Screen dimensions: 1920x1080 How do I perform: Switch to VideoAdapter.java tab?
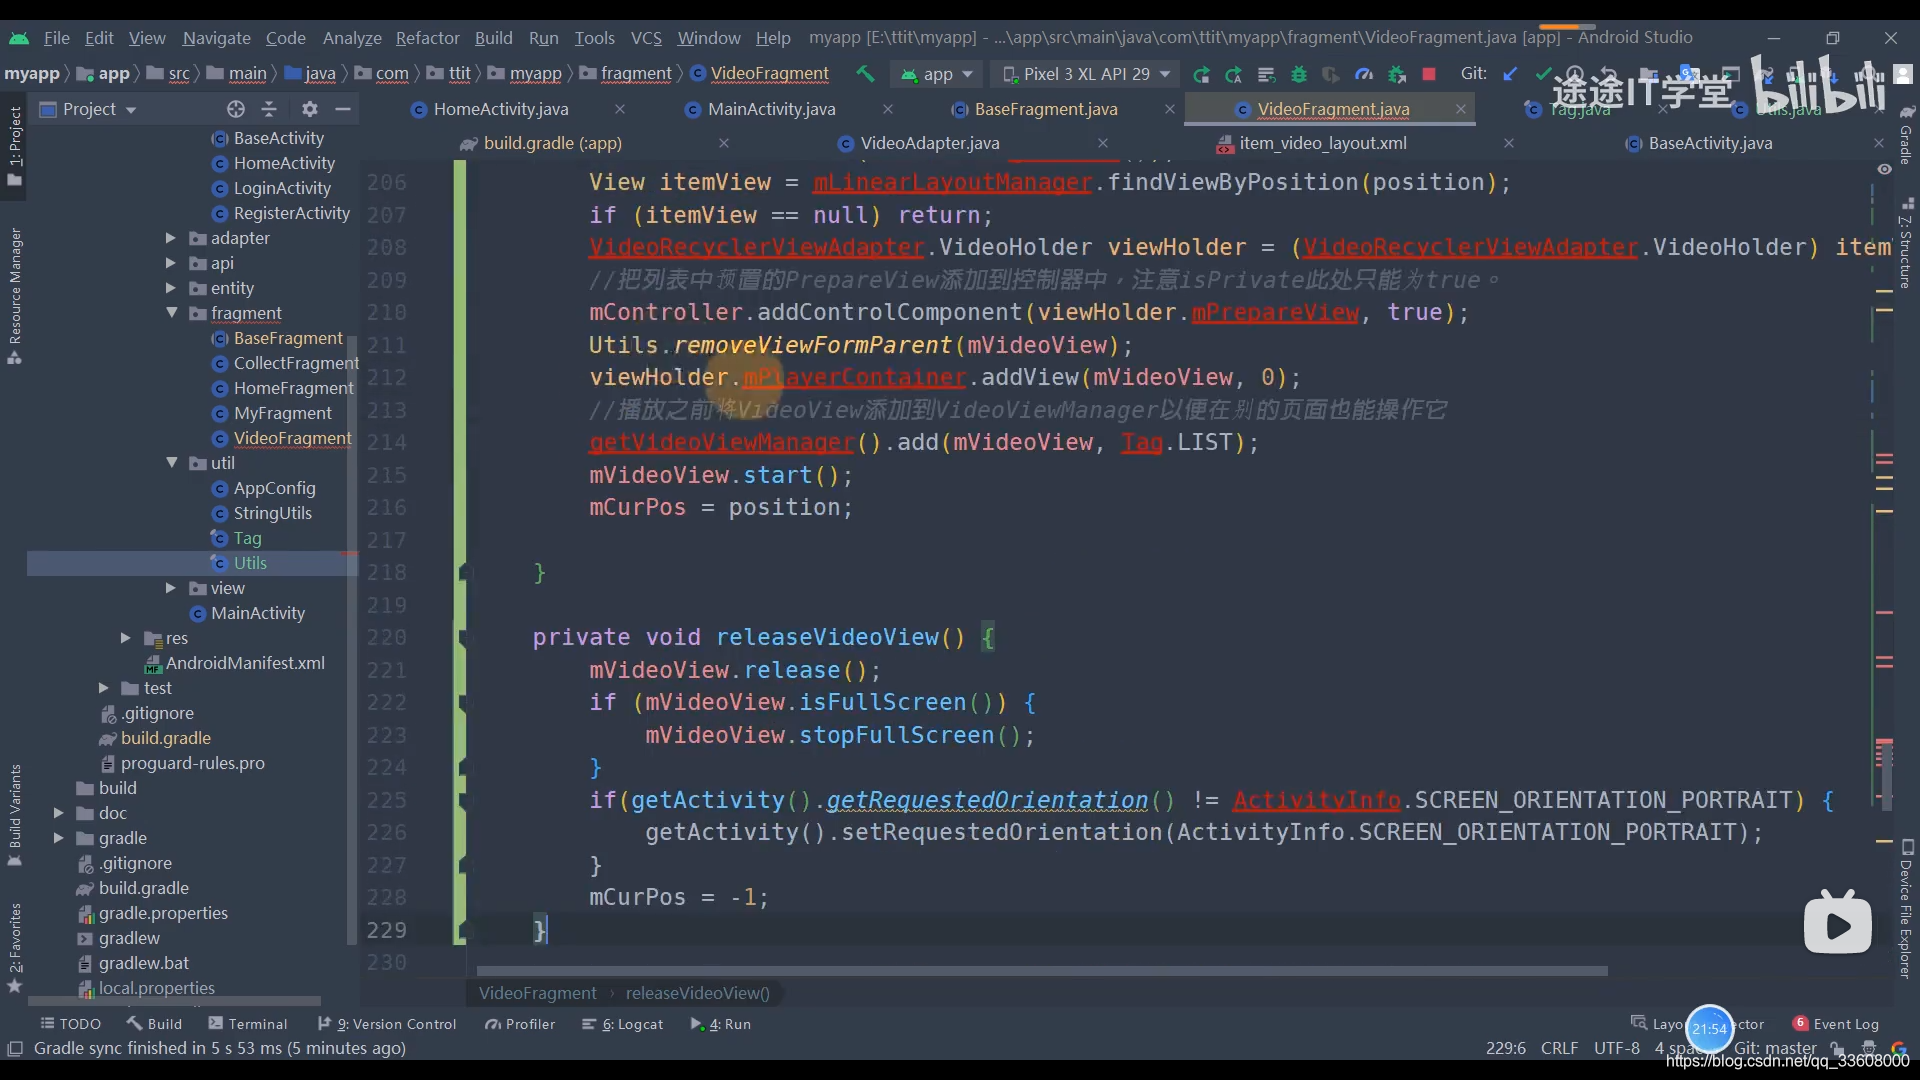click(929, 143)
